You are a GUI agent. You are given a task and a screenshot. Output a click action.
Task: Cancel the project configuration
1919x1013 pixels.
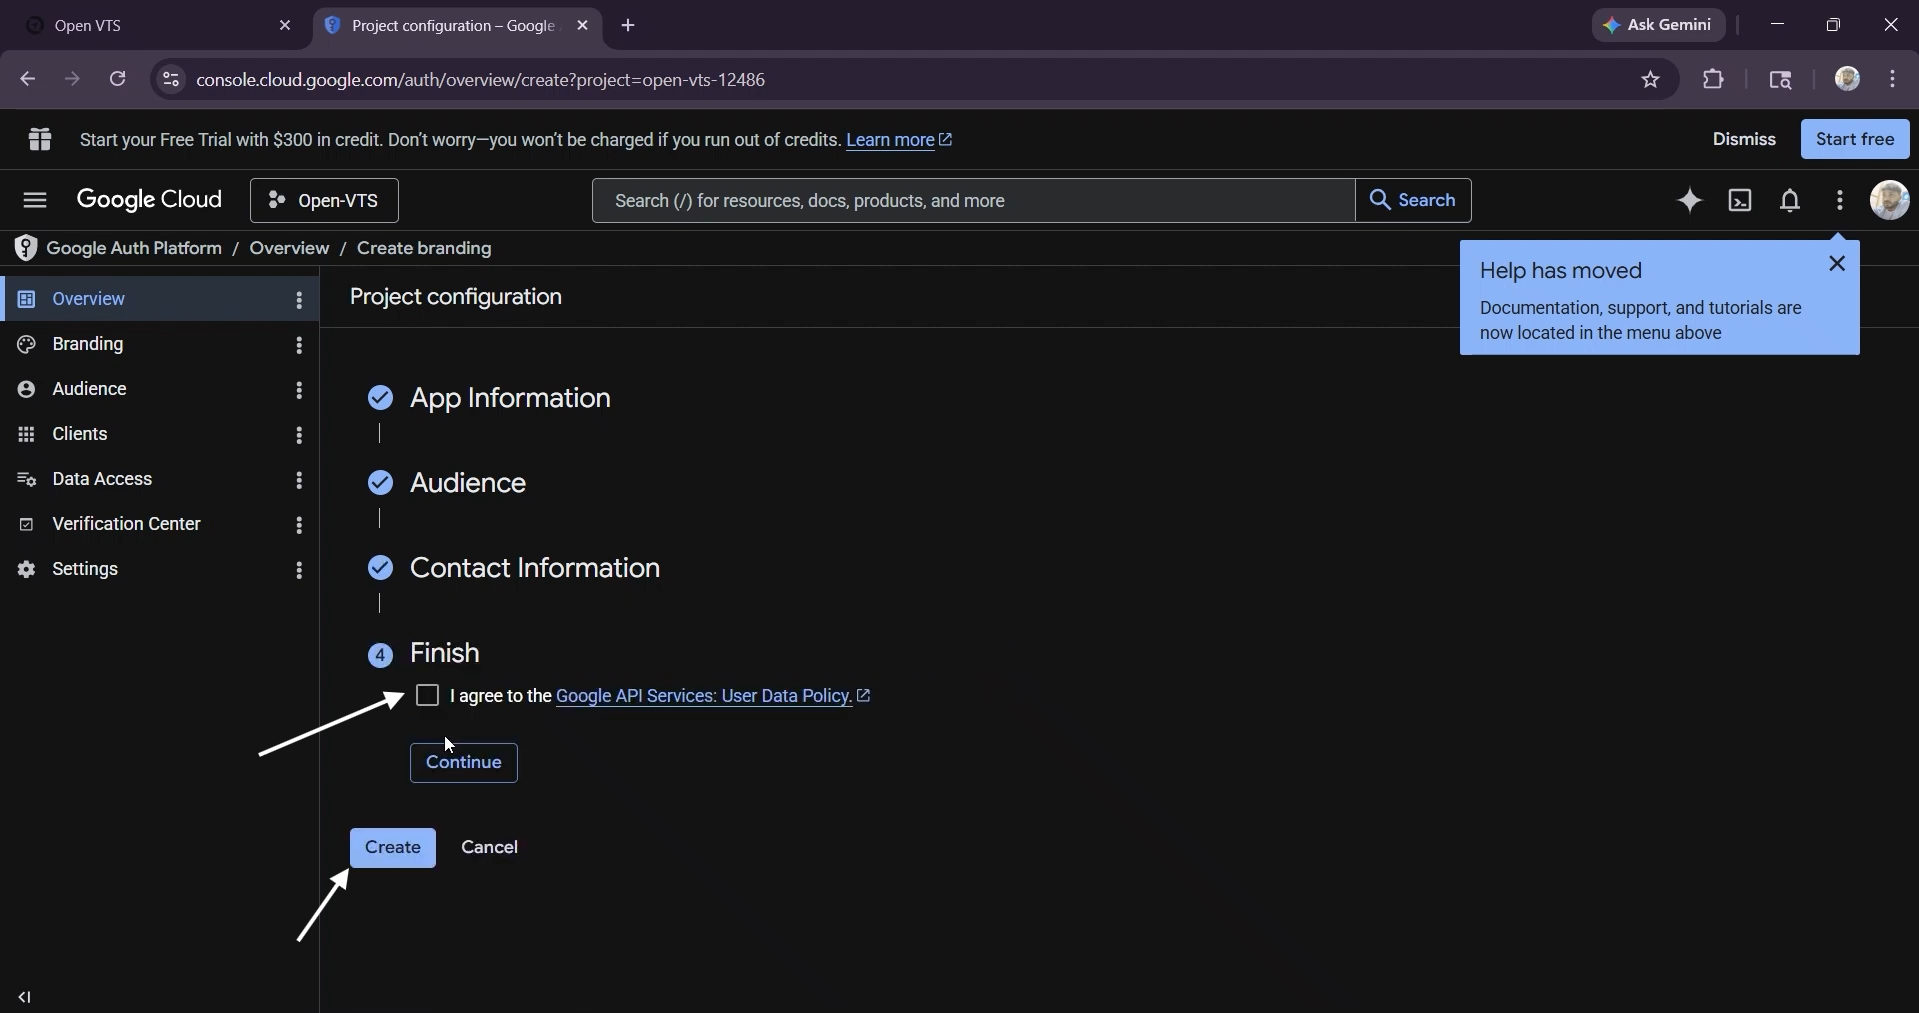(x=490, y=848)
